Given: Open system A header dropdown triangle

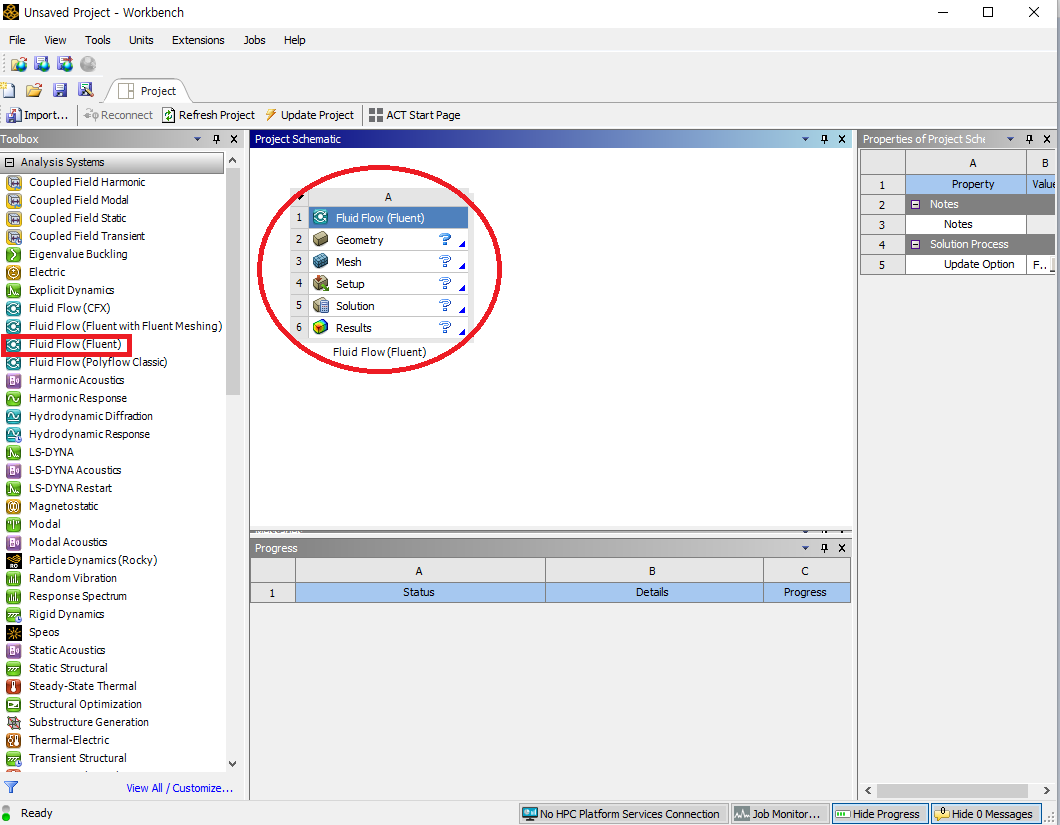Looking at the screenshot, I should tap(301, 197).
